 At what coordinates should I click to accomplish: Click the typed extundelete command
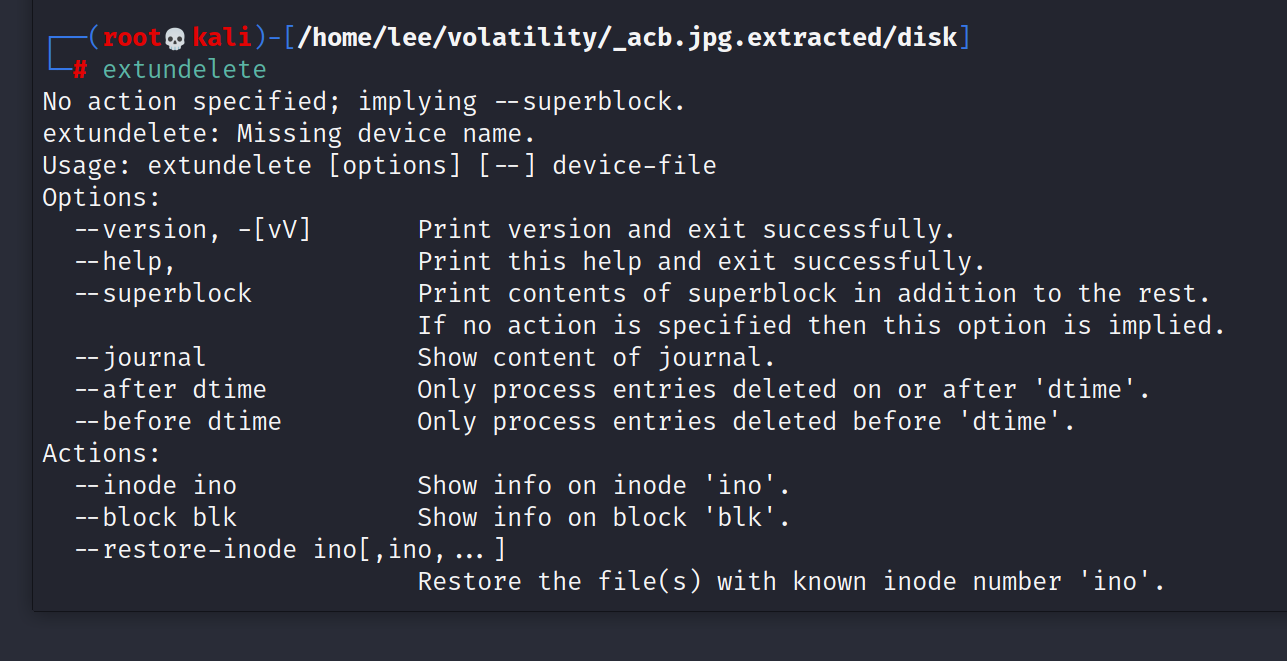point(185,70)
